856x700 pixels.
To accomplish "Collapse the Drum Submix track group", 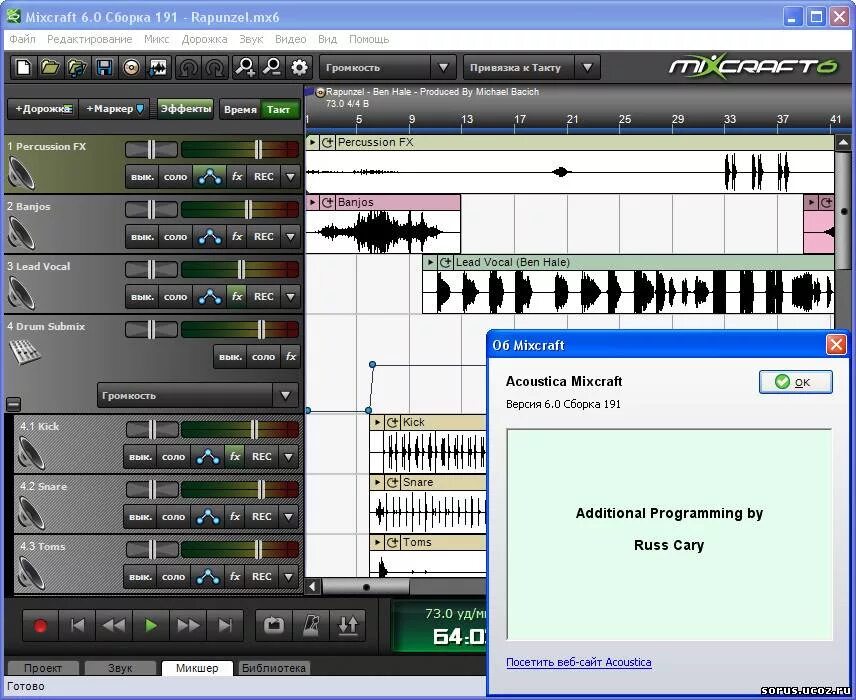I will (14, 404).
